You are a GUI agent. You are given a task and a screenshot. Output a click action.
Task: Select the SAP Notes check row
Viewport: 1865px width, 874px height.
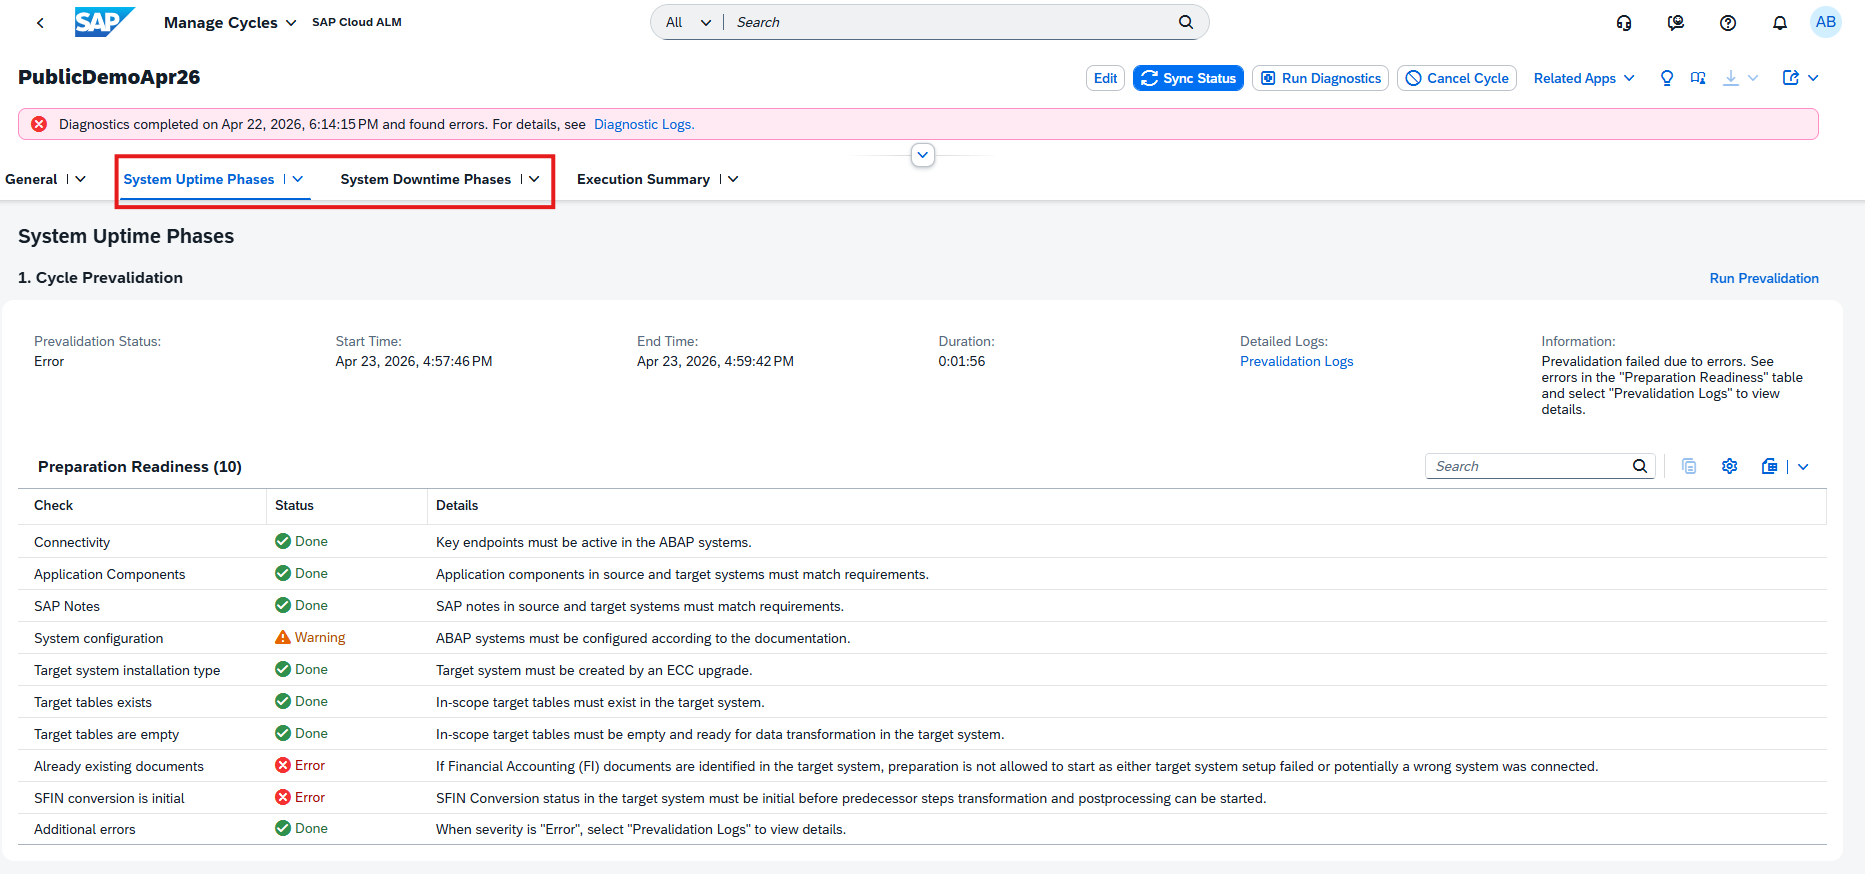922,606
